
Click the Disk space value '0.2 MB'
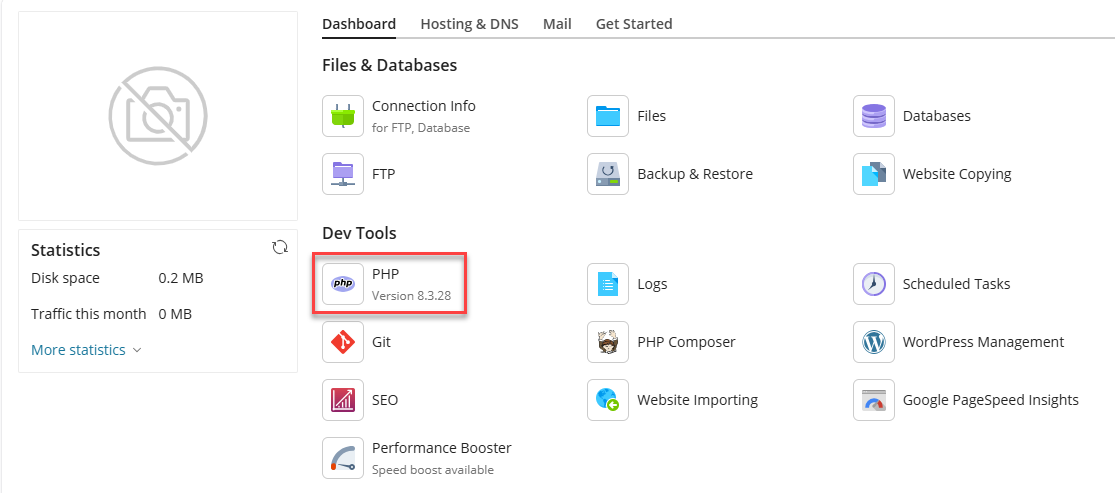[x=181, y=278]
